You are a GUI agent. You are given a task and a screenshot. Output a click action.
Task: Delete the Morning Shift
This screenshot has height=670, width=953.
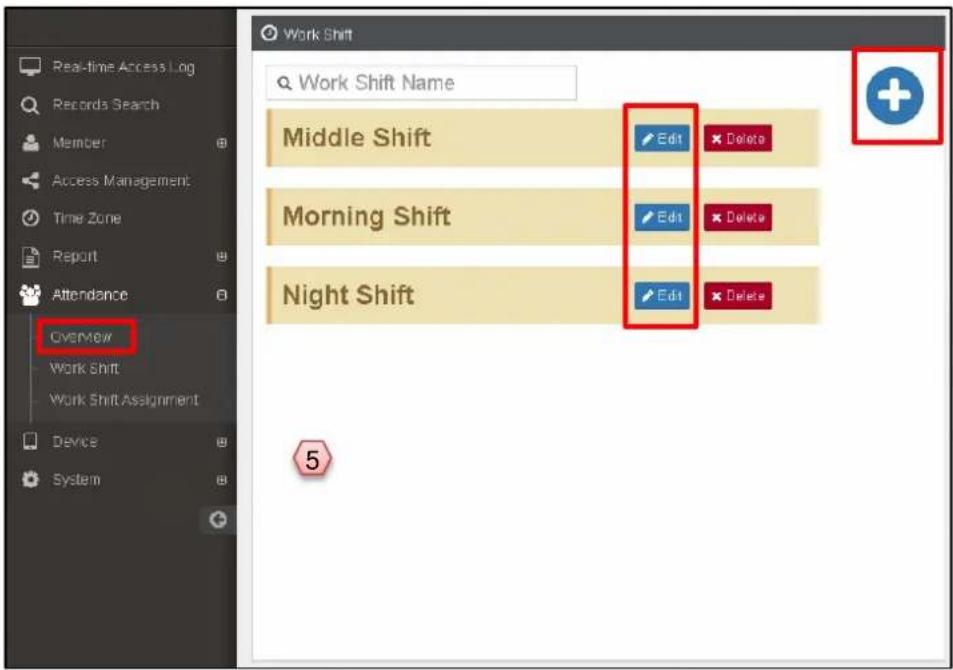click(x=738, y=217)
